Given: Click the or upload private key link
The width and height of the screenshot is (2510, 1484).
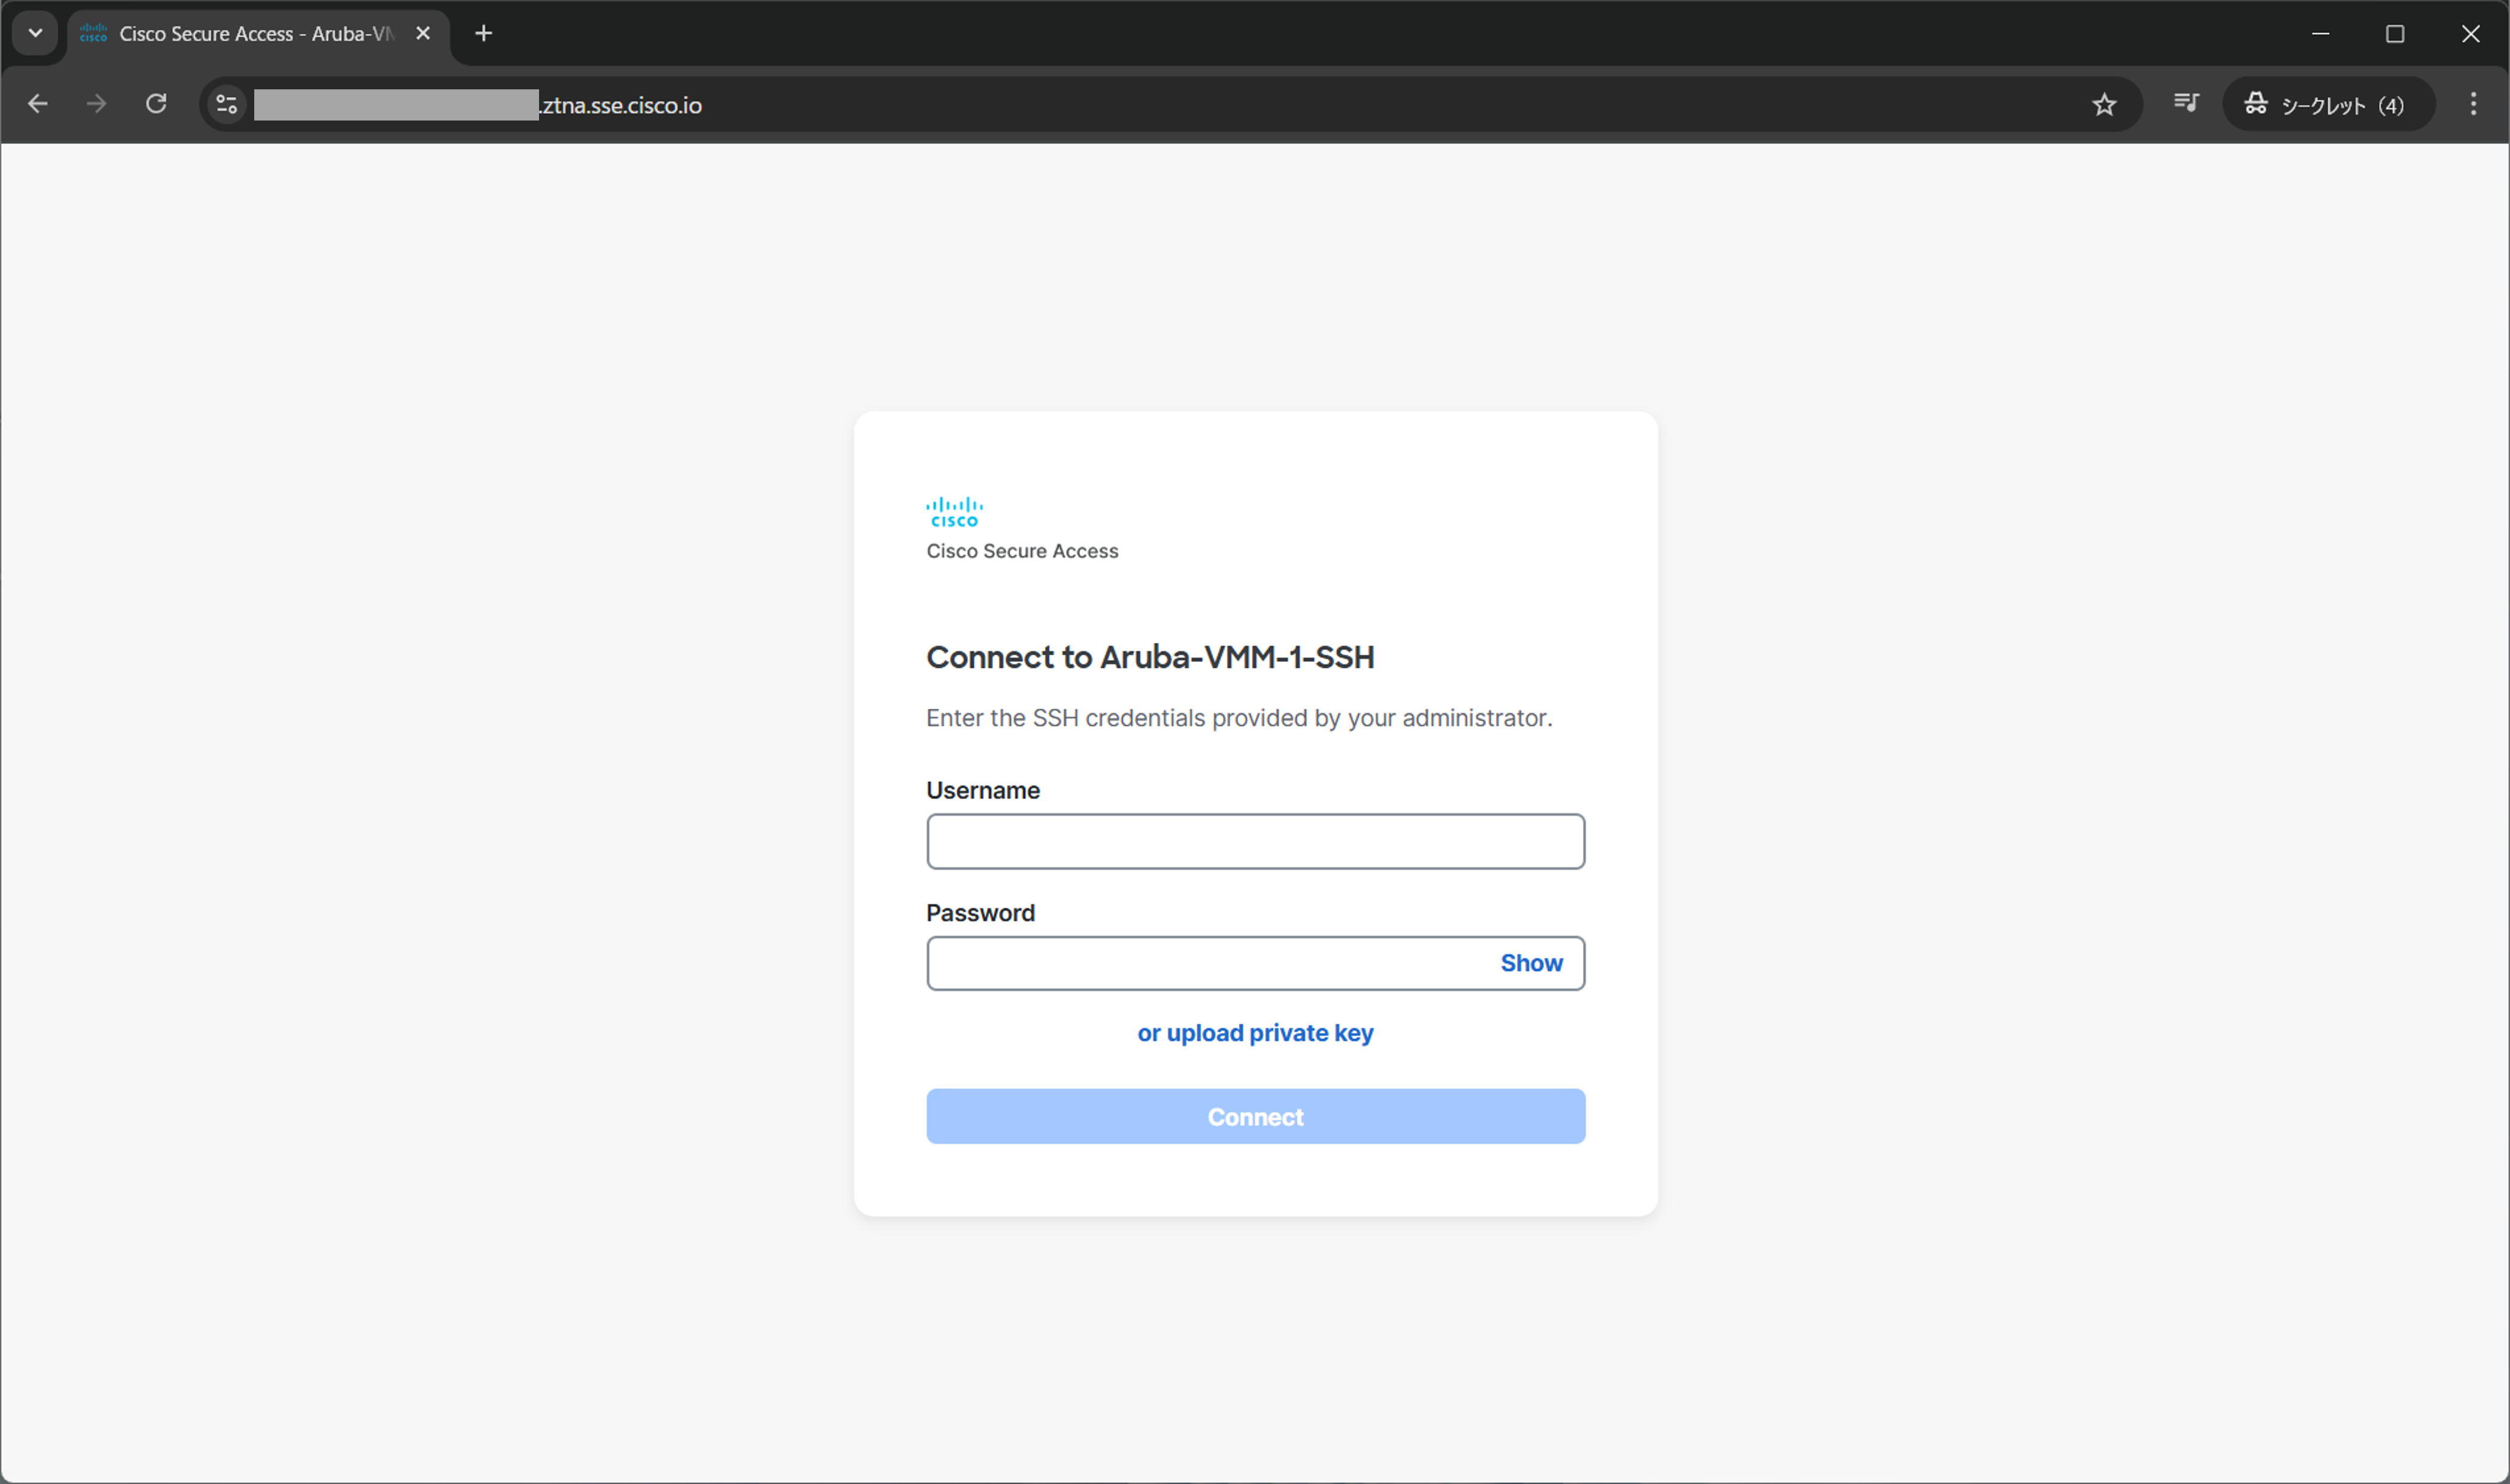Looking at the screenshot, I should point(1255,1033).
